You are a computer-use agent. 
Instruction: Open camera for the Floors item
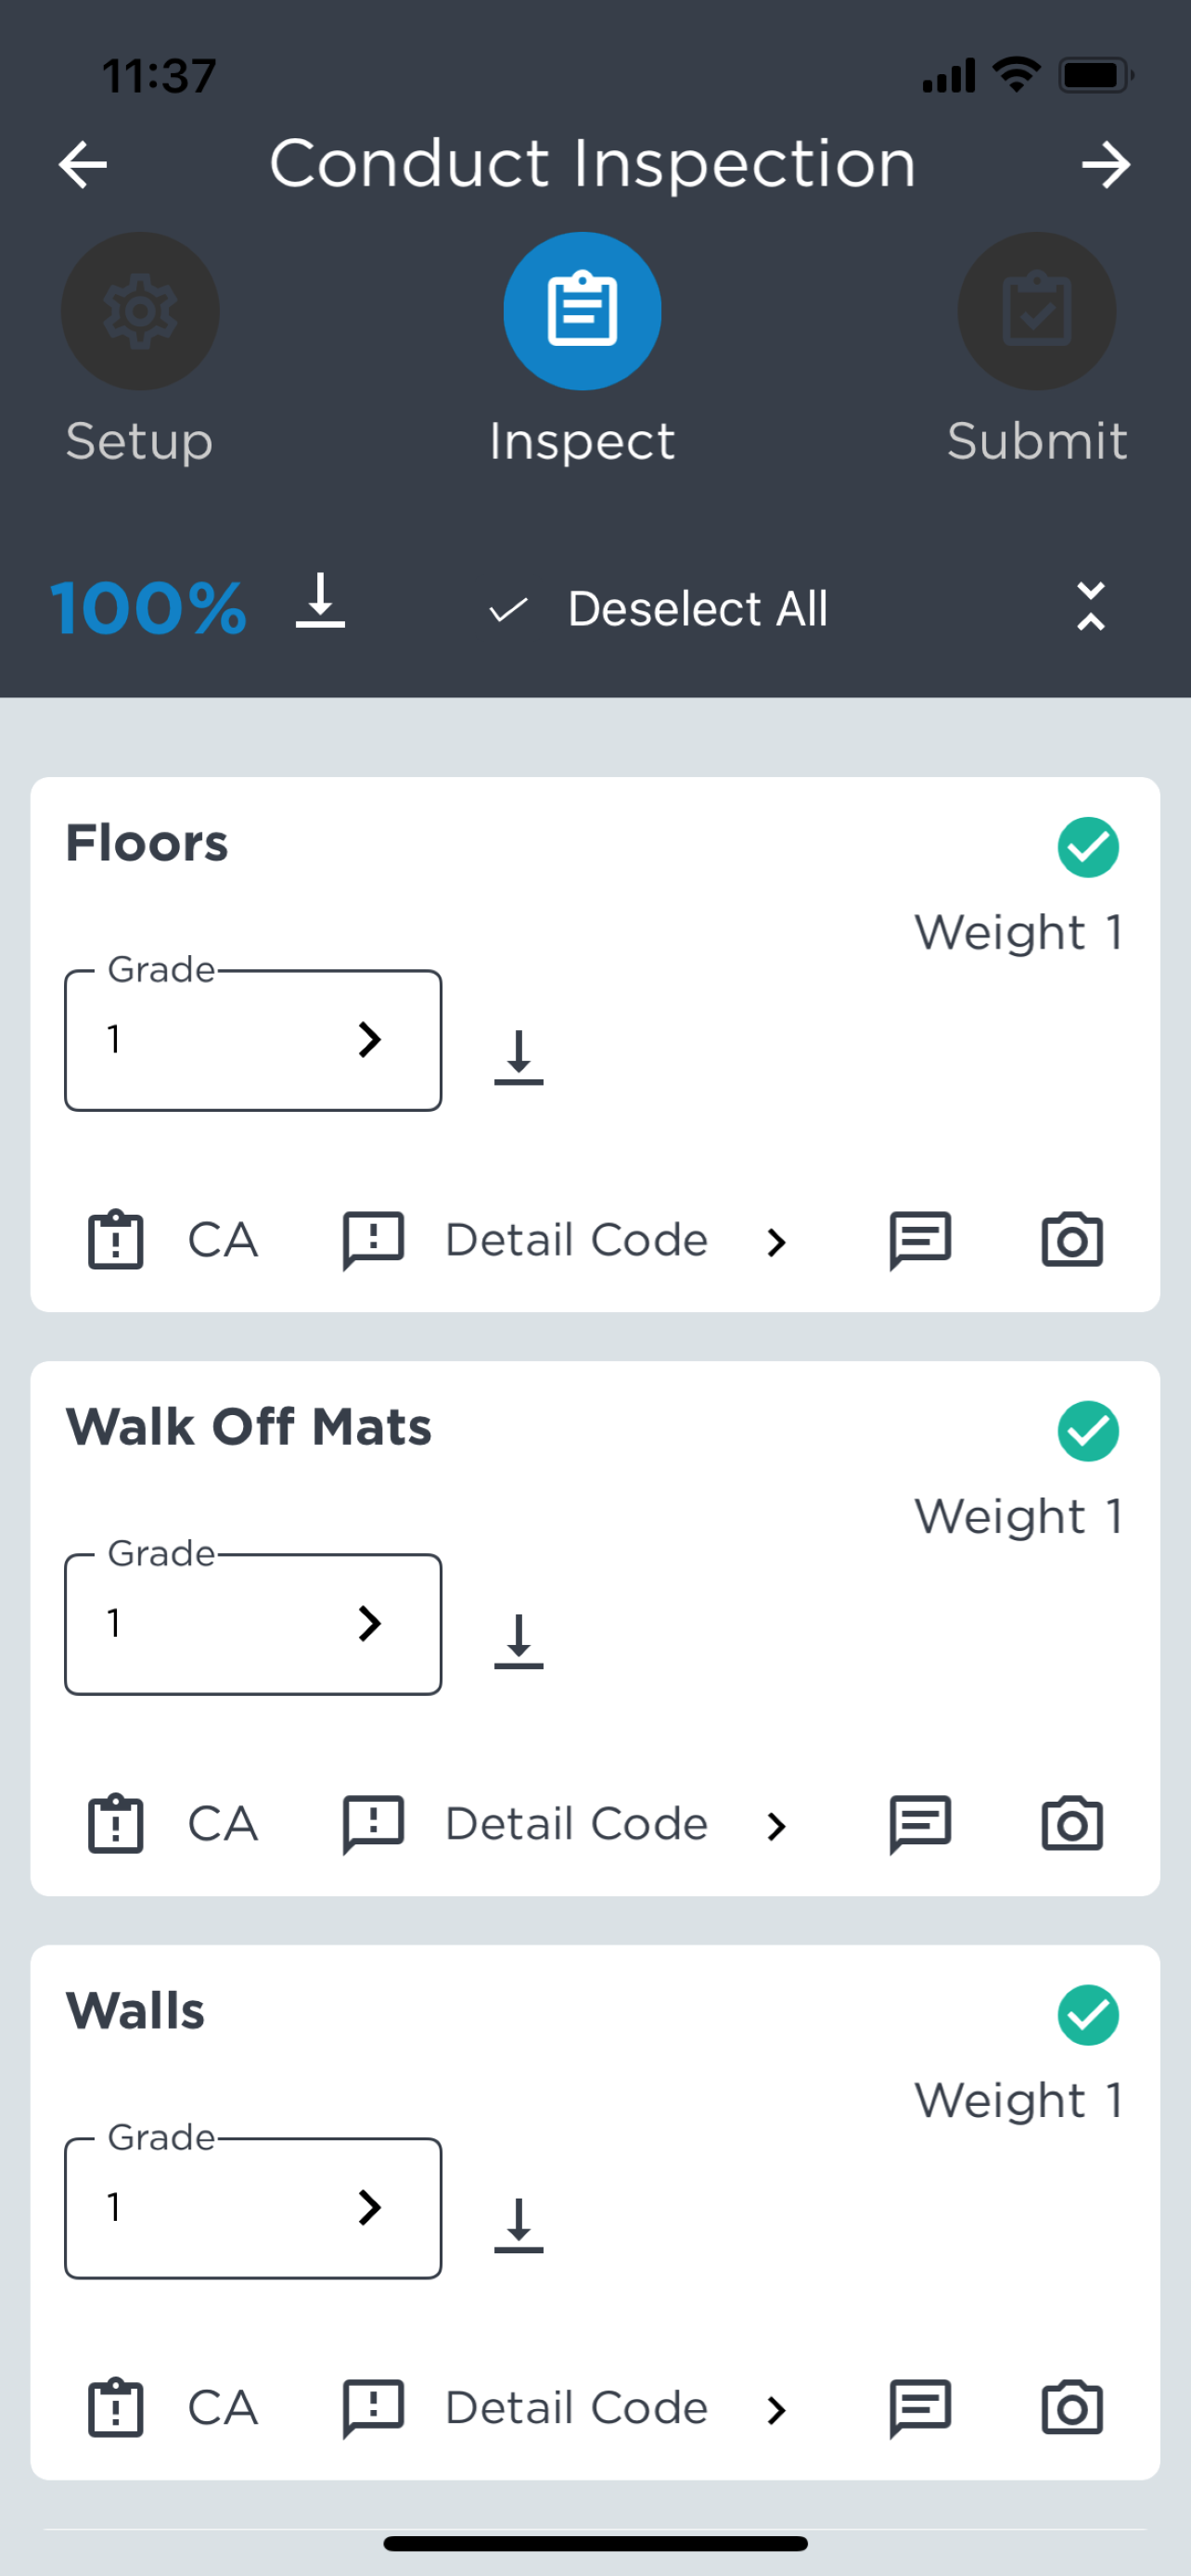(1071, 1240)
